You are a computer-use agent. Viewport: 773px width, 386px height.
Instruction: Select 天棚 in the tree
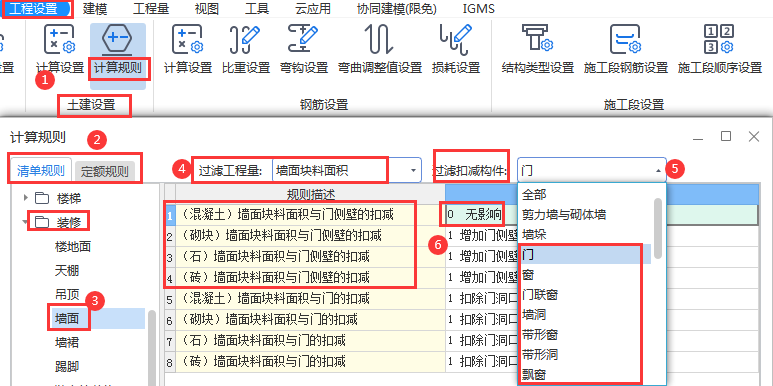[x=67, y=271]
